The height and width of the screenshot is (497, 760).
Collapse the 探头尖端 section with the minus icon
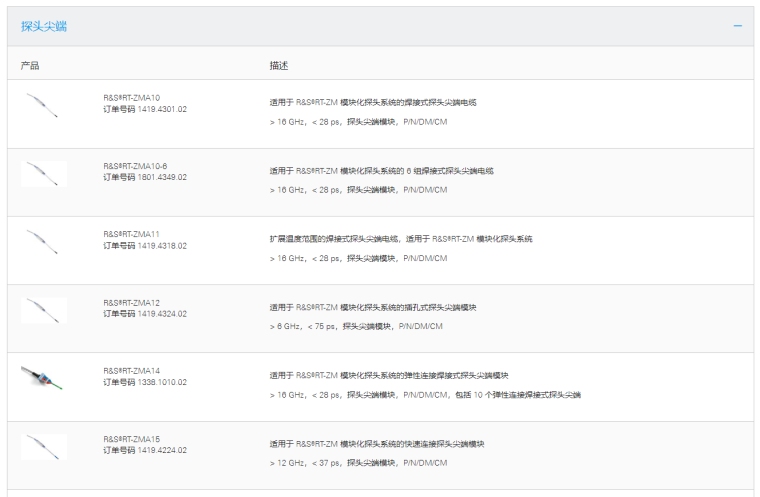[738, 25]
